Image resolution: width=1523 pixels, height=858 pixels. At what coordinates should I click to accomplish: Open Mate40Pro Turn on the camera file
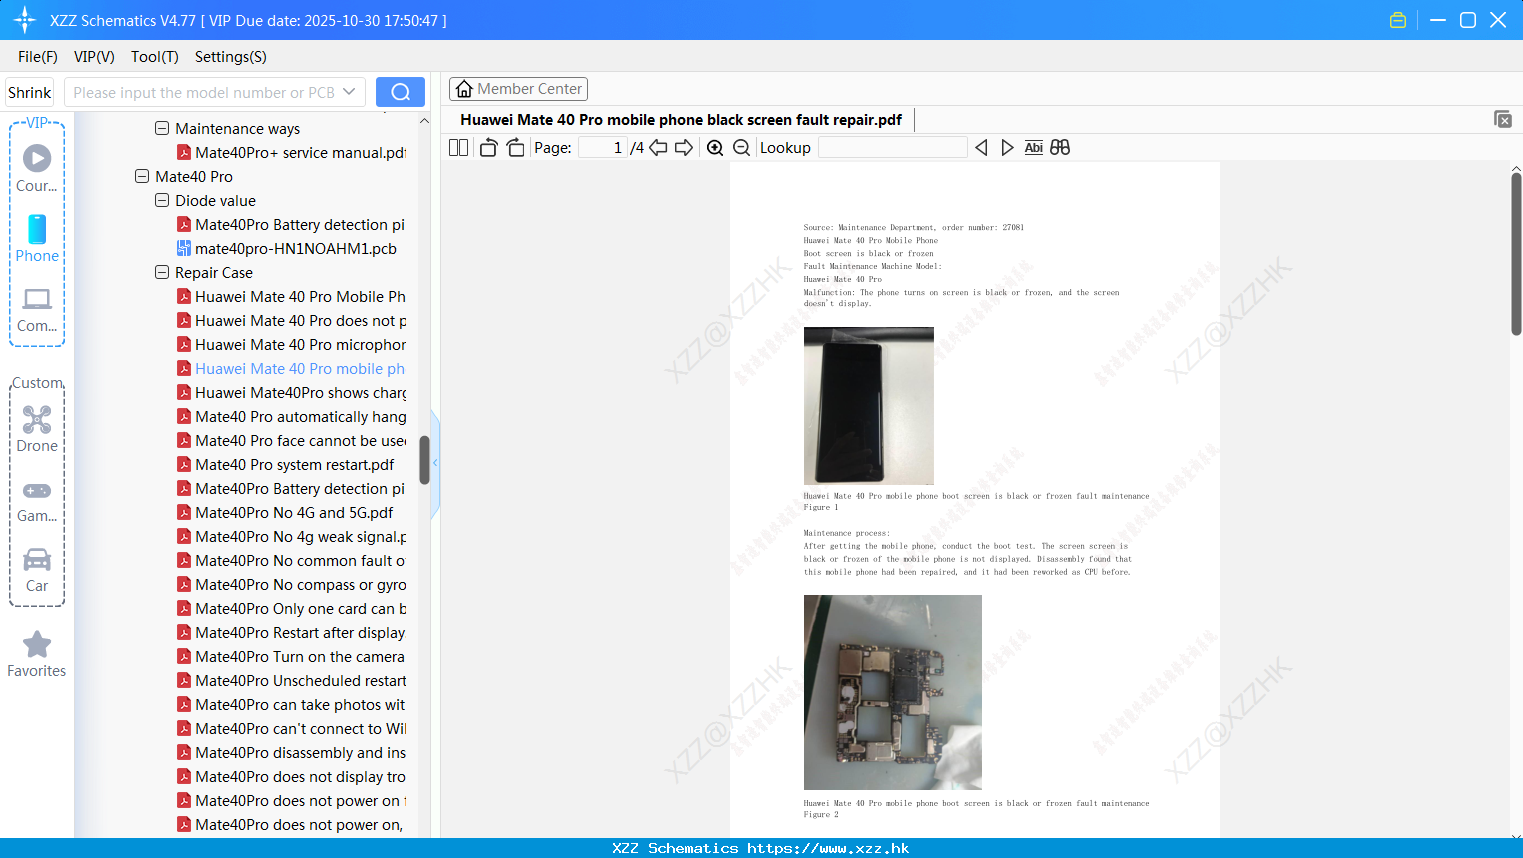click(x=291, y=656)
